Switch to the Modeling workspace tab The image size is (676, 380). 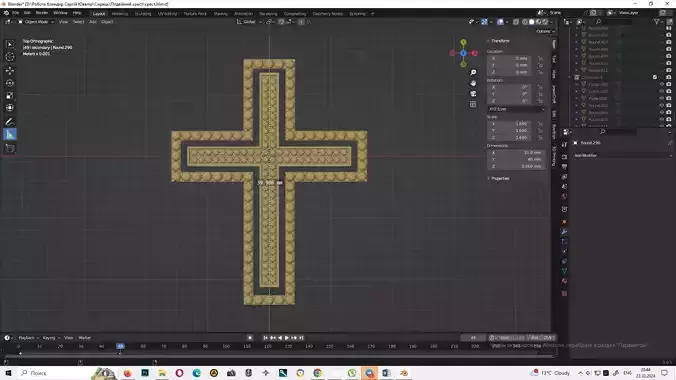120,14
